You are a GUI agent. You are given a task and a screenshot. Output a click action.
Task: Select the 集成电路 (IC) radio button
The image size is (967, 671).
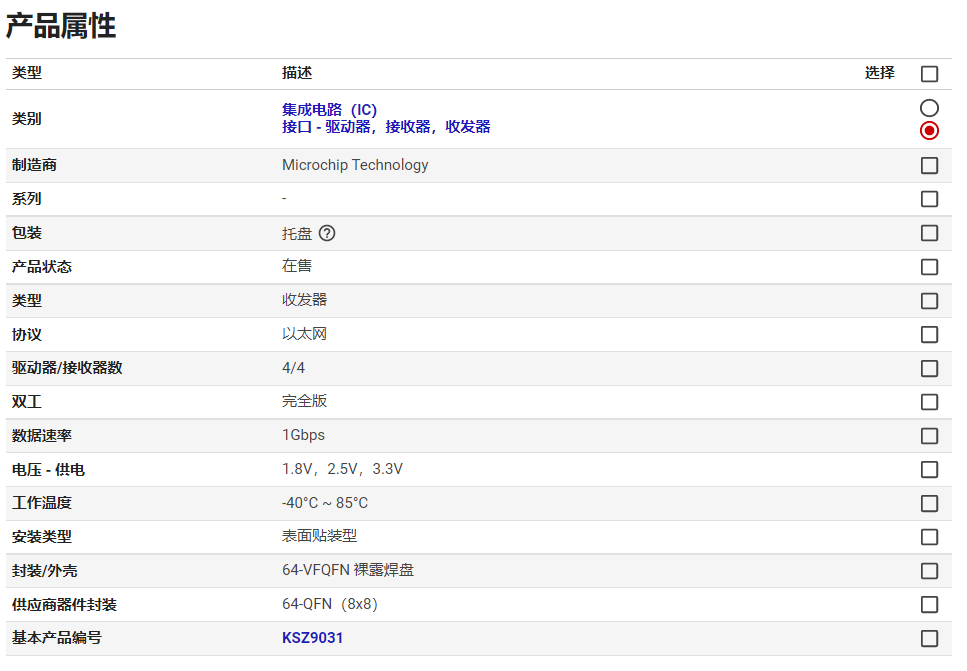tap(929, 108)
